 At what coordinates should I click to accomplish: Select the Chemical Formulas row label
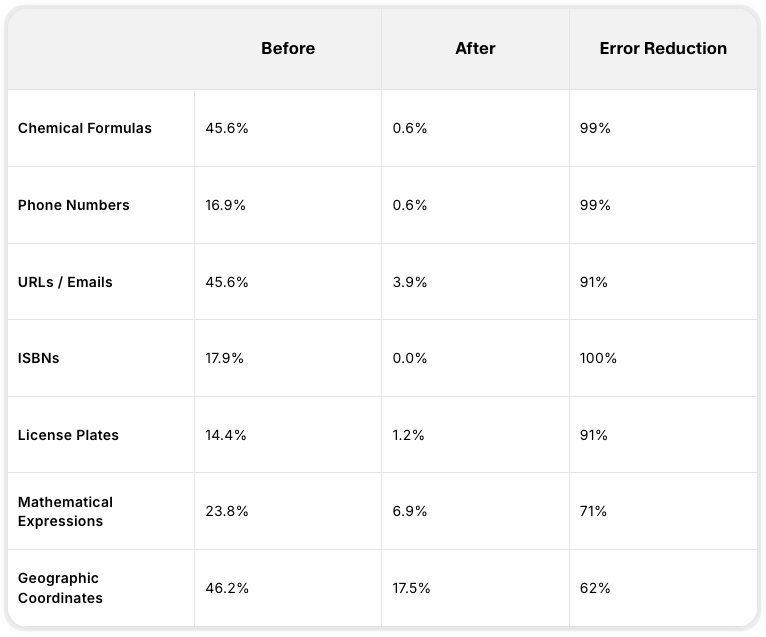(85, 128)
